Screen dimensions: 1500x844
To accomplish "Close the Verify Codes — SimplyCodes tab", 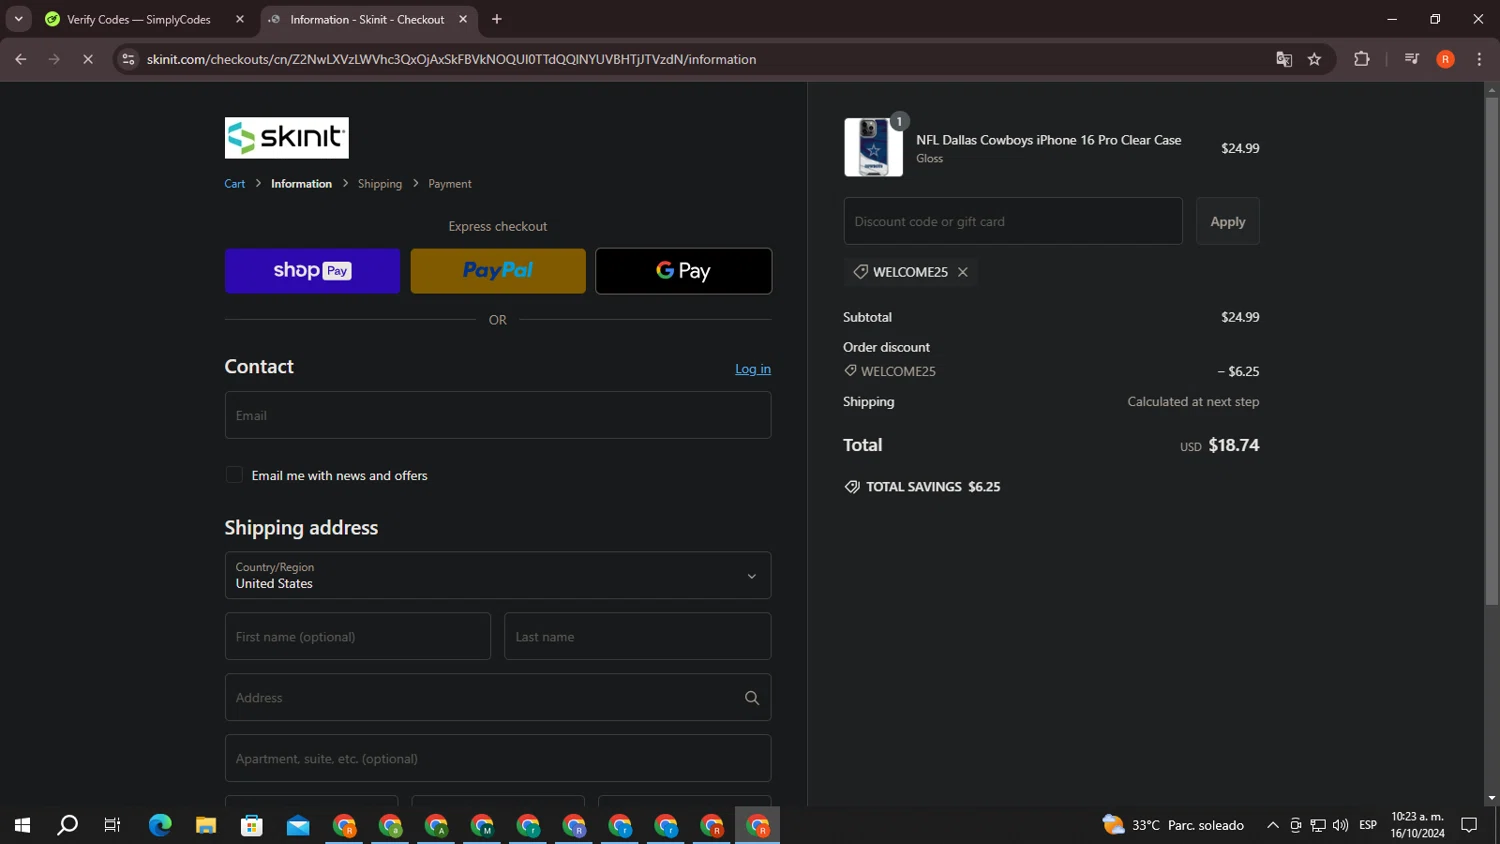I will (x=240, y=19).
